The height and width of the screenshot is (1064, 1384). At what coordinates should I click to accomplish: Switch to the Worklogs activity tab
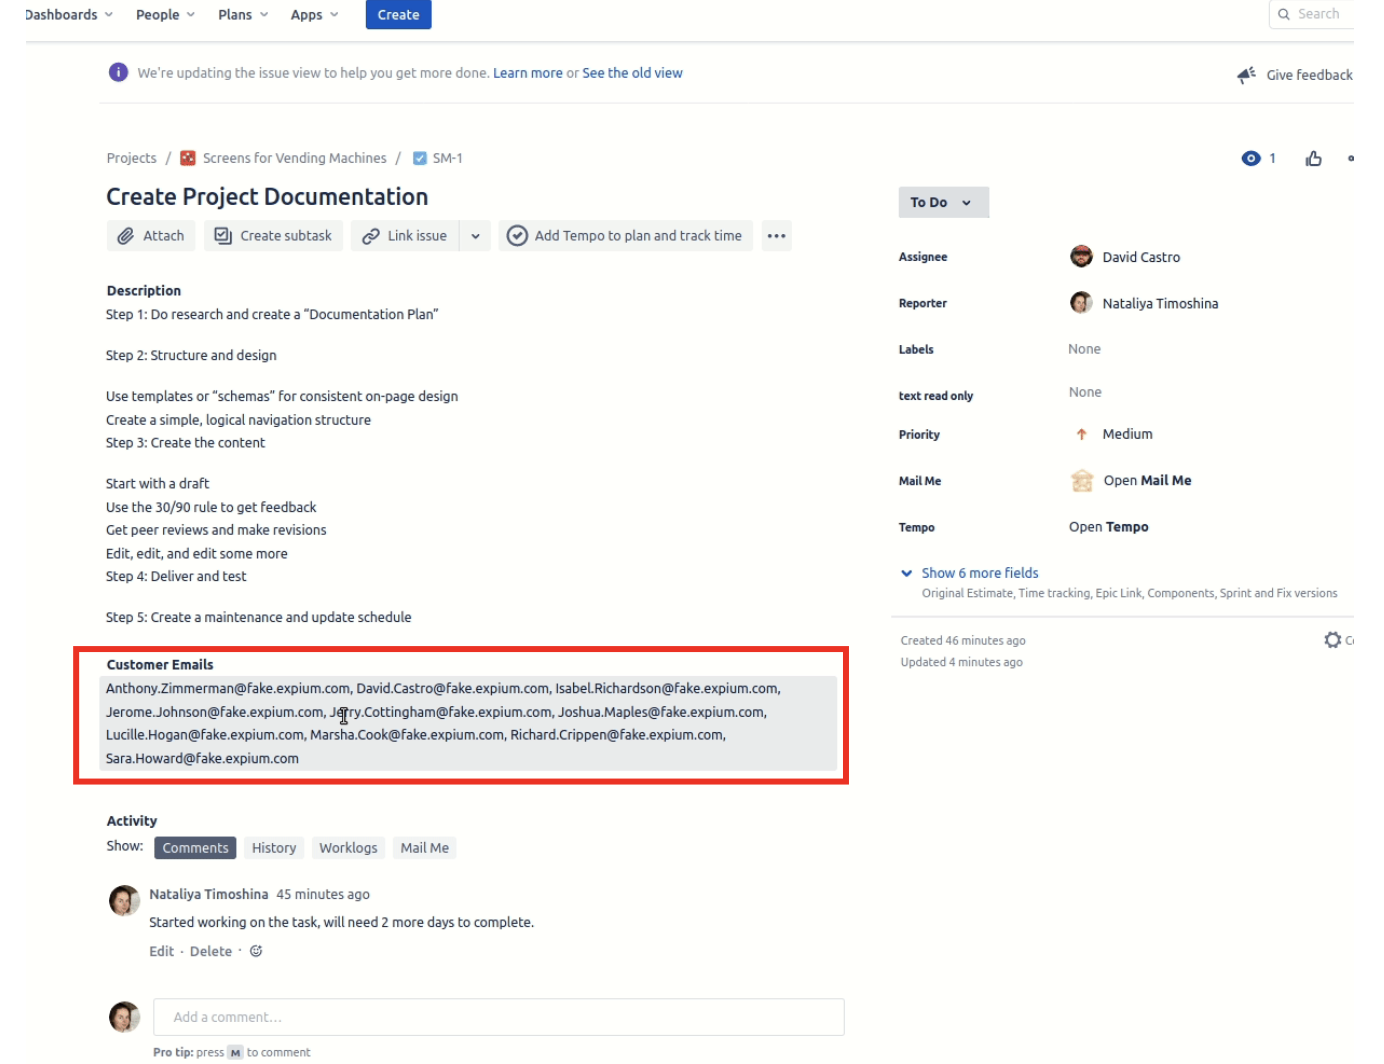point(348,848)
